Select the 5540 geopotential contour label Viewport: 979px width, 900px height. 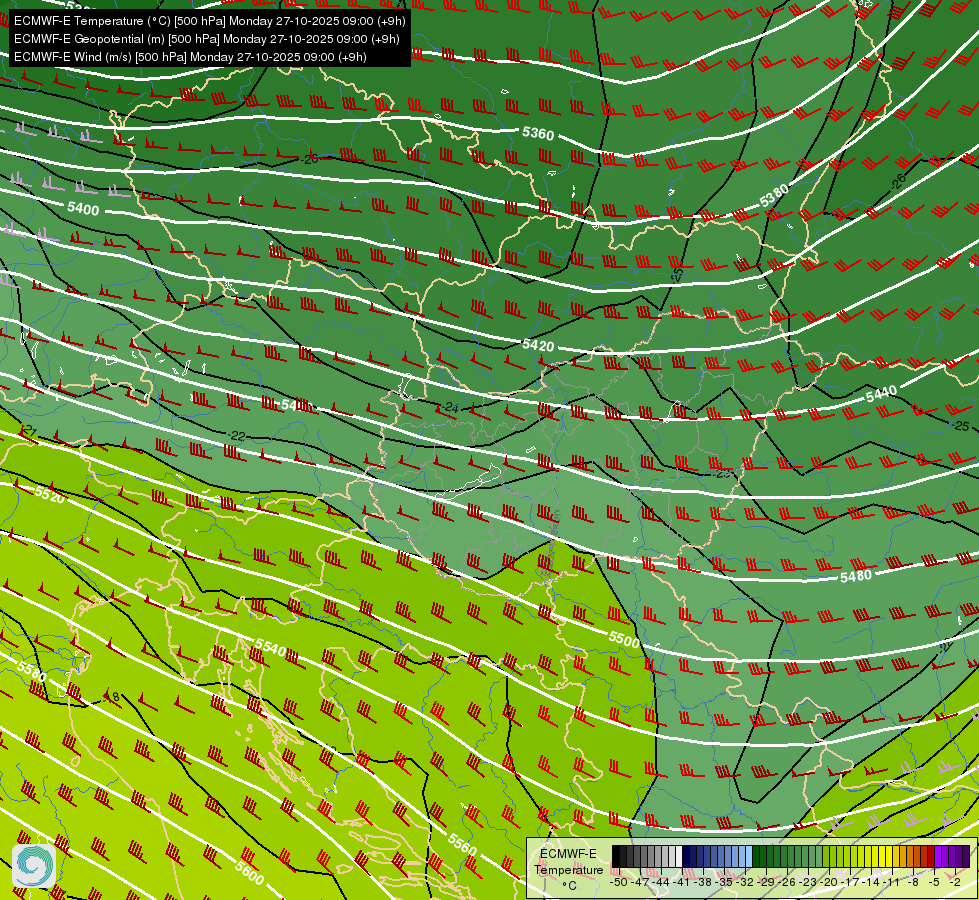tap(270, 648)
